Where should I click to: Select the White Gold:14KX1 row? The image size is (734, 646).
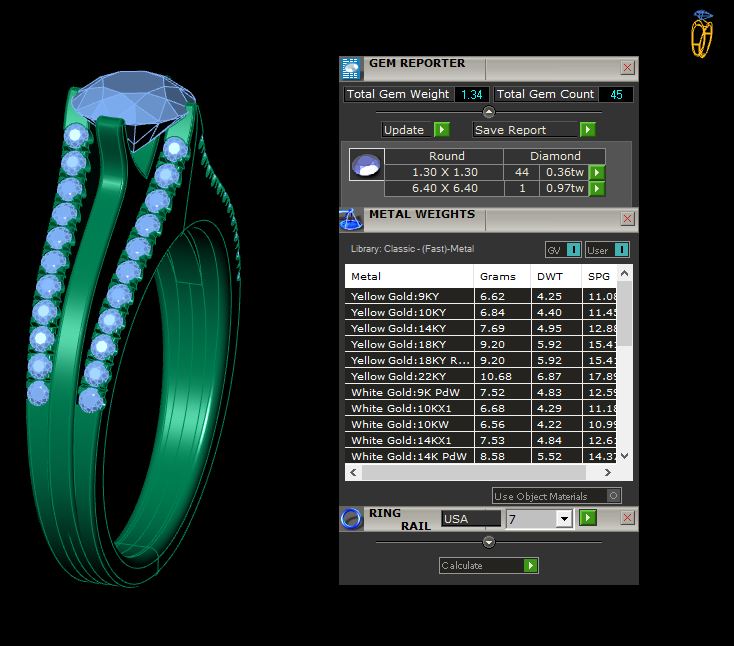pos(481,440)
